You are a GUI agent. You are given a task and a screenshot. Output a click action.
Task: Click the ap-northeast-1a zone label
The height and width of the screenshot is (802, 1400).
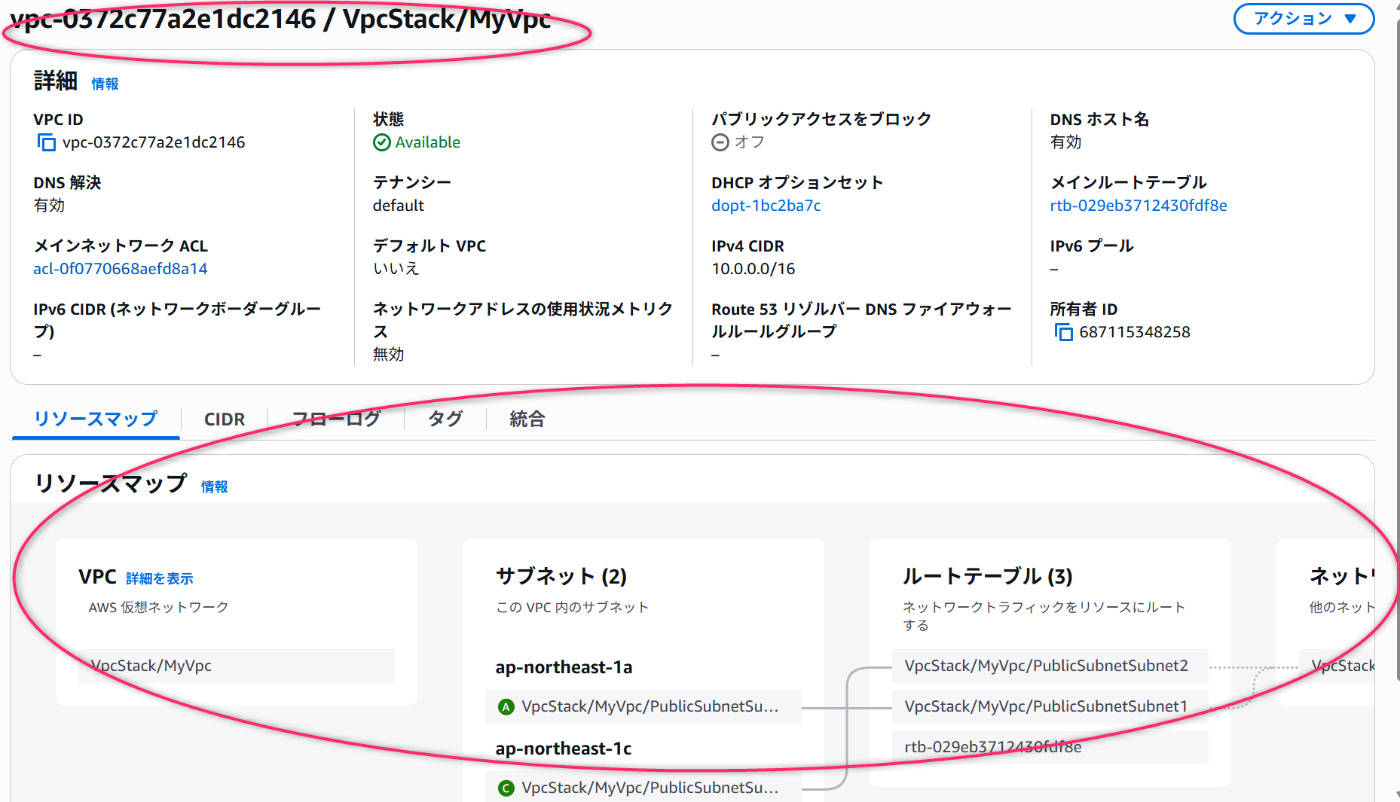[564, 667]
